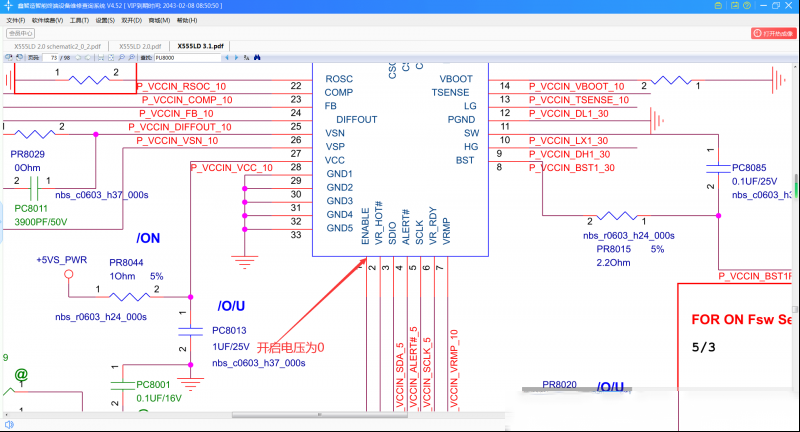Click the VBOOT pin label on chip

(456, 79)
